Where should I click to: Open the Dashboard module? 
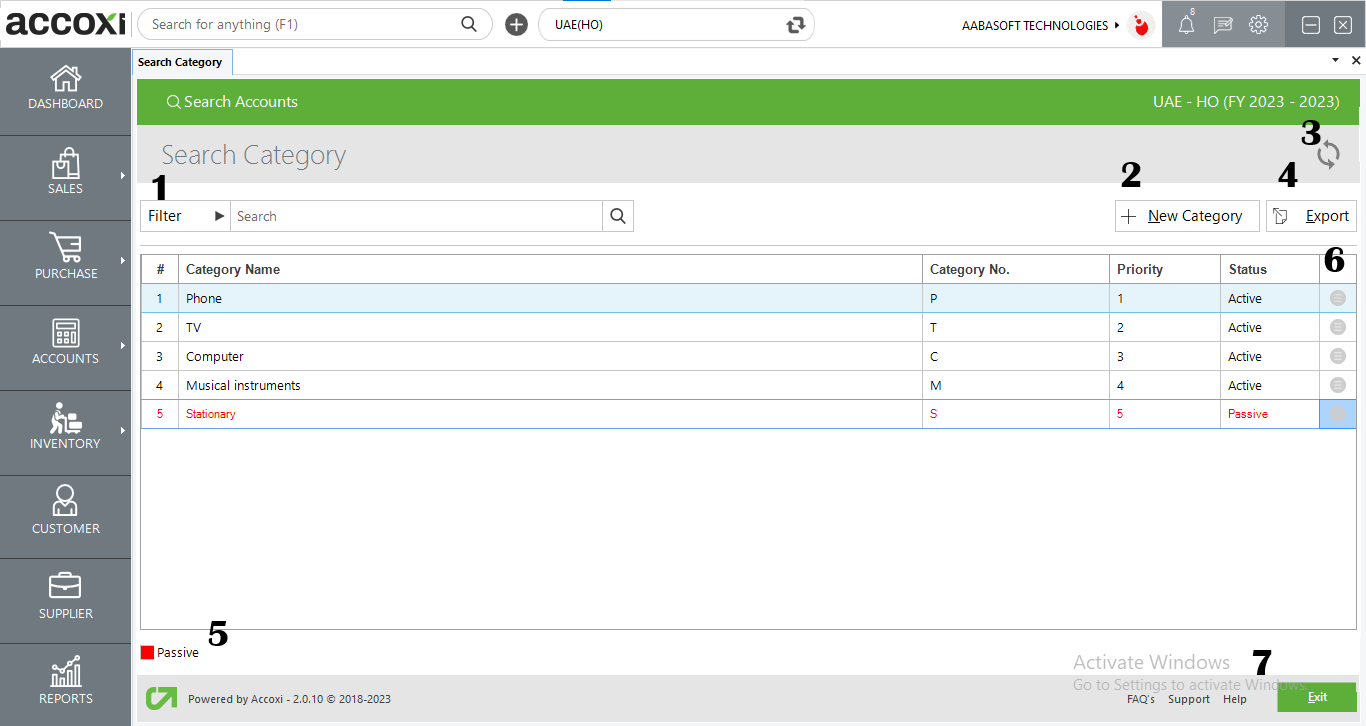click(65, 90)
